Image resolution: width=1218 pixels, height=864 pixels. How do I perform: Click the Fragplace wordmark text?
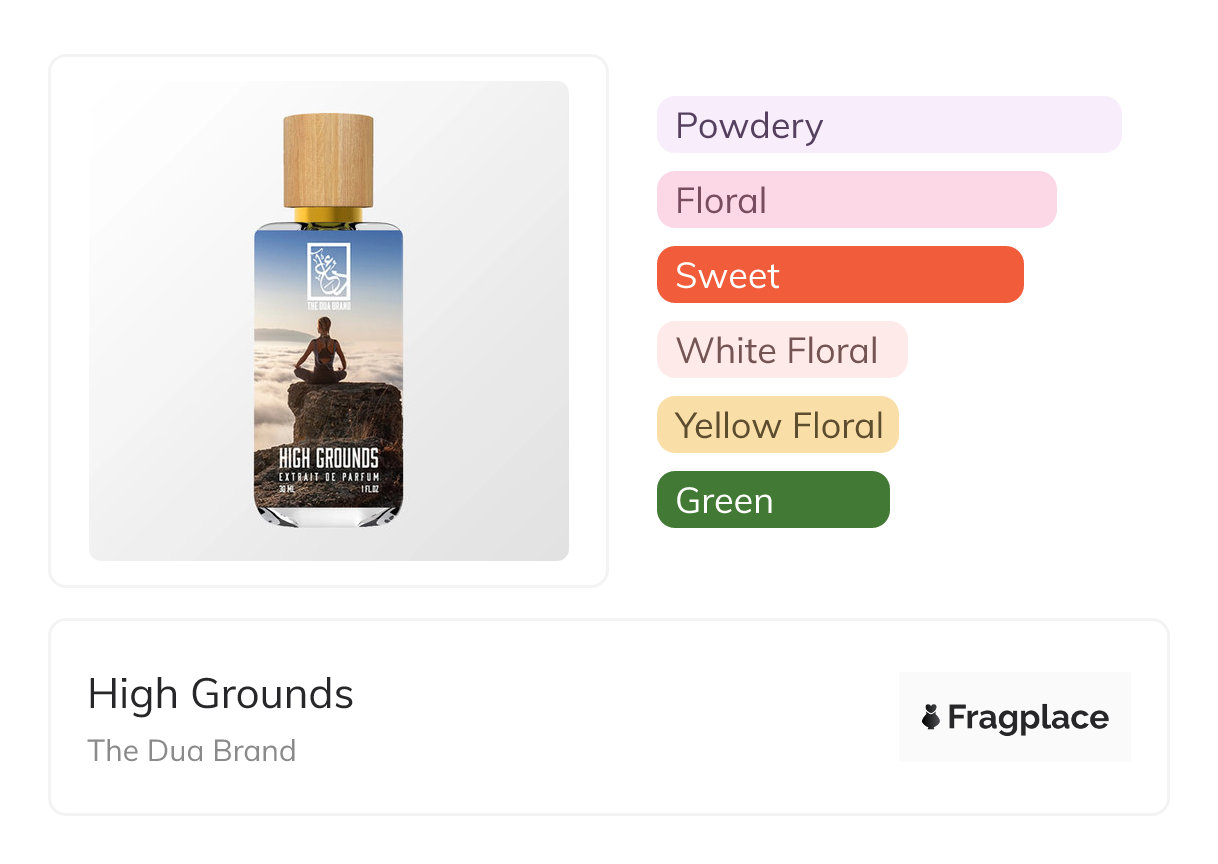pyautogui.click(x=1027, y=717)
